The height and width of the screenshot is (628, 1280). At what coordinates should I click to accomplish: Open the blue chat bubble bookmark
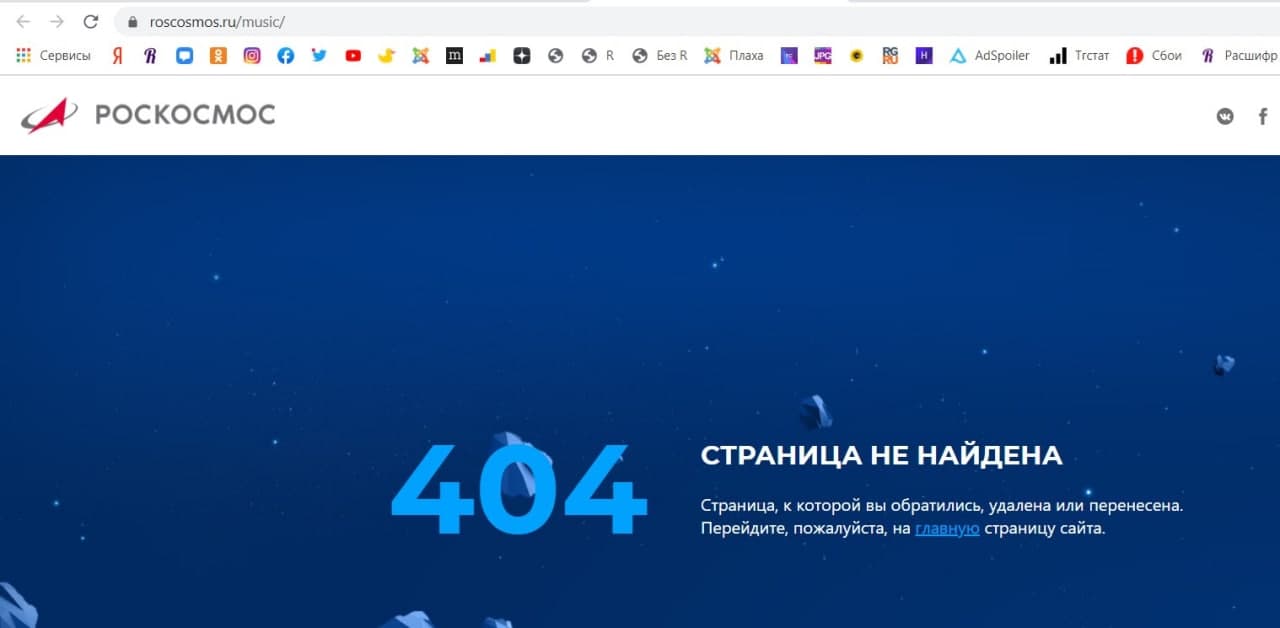coord(184,56)
